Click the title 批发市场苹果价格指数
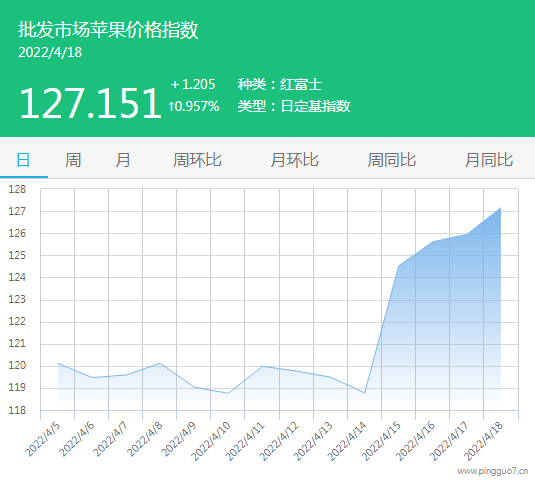This screenshot has height=481, width=535. click(x=108, y=29)
